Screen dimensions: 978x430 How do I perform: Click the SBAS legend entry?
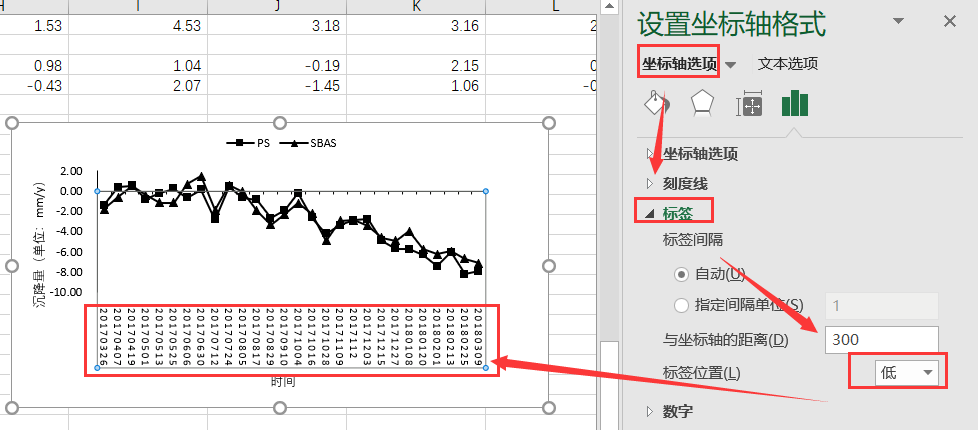[308, 143]
